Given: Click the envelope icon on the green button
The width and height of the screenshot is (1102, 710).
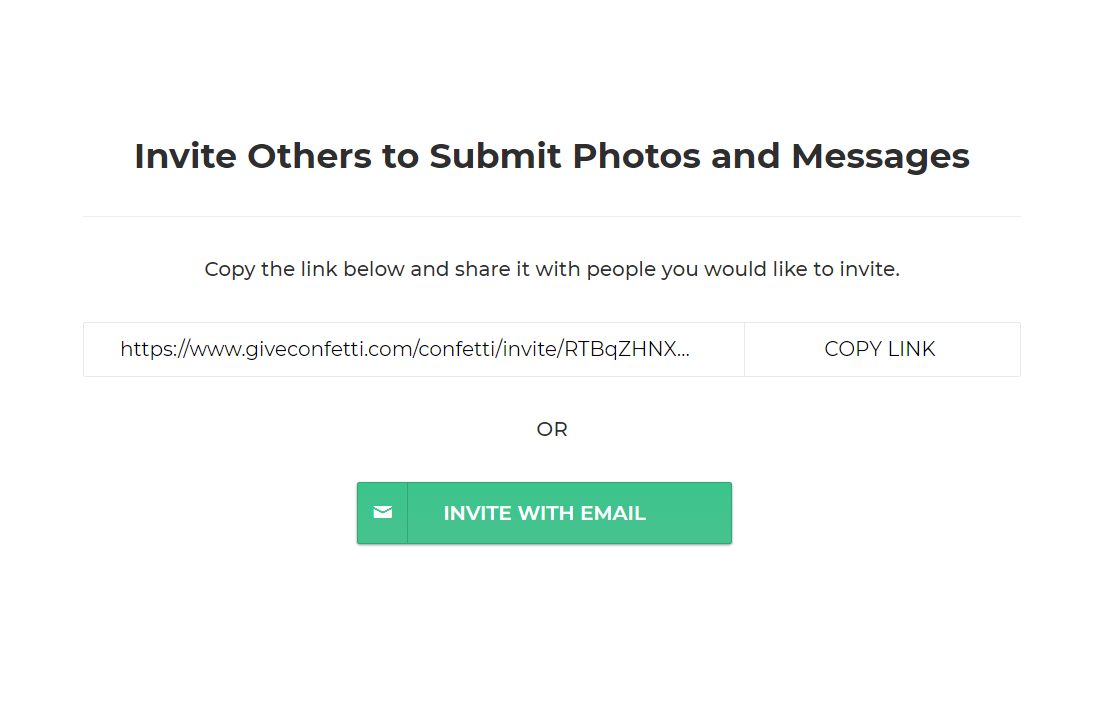Looking at the screenshot, I should (382, 513).
